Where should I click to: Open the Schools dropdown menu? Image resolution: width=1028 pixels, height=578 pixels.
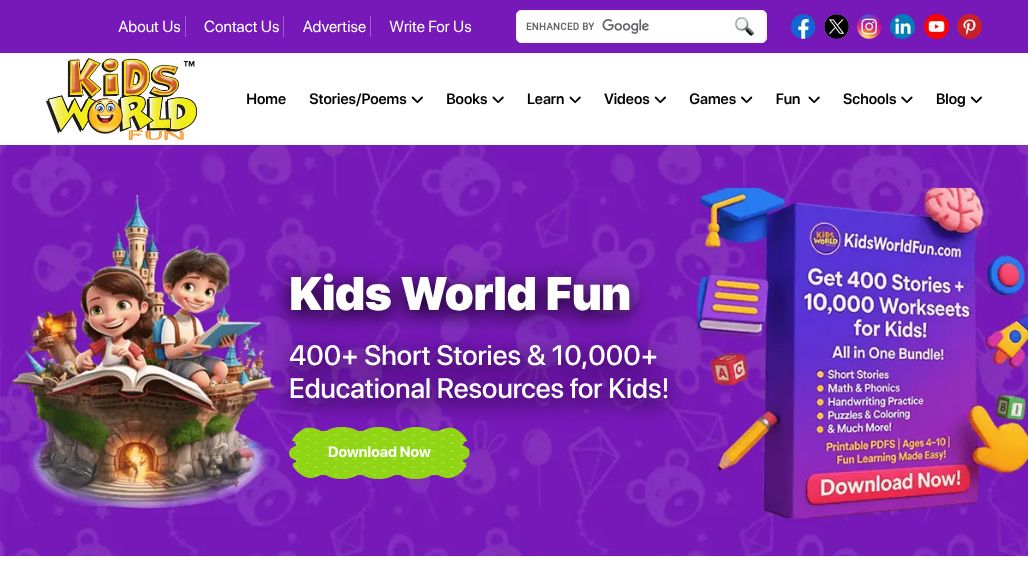click(x=877, y=99)
